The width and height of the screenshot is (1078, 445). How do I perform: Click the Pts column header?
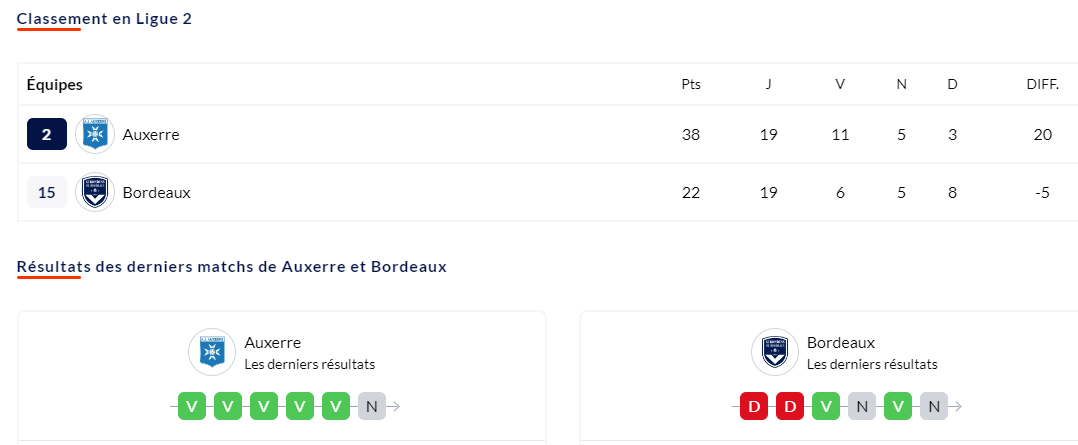coord(691,85)
